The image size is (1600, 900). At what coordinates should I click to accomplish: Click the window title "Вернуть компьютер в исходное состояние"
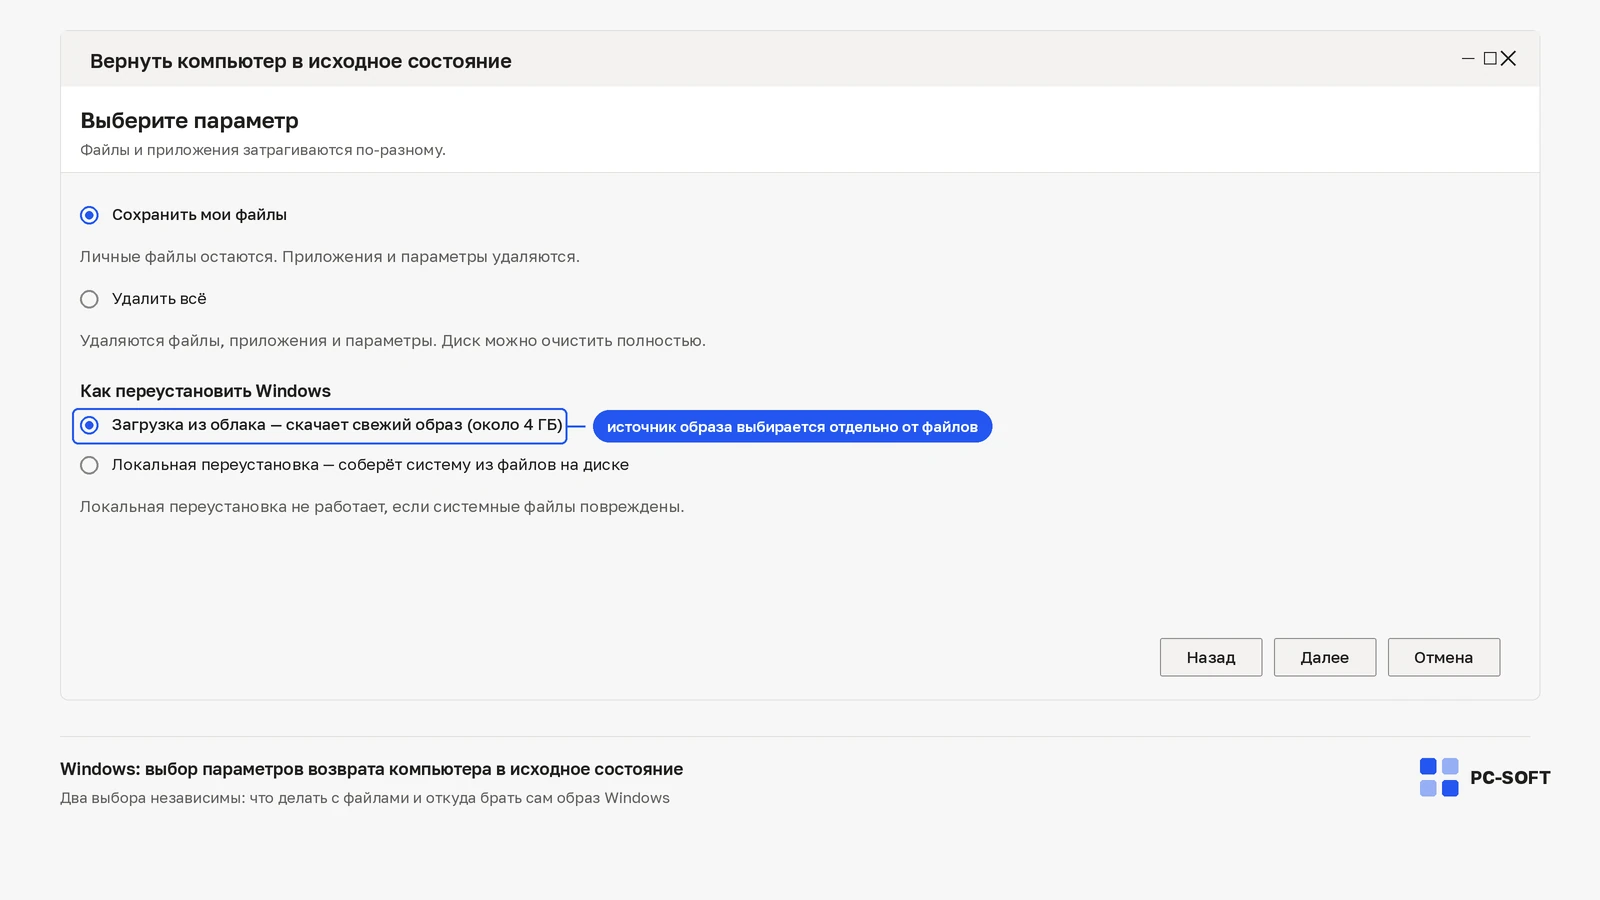(301, 61)
